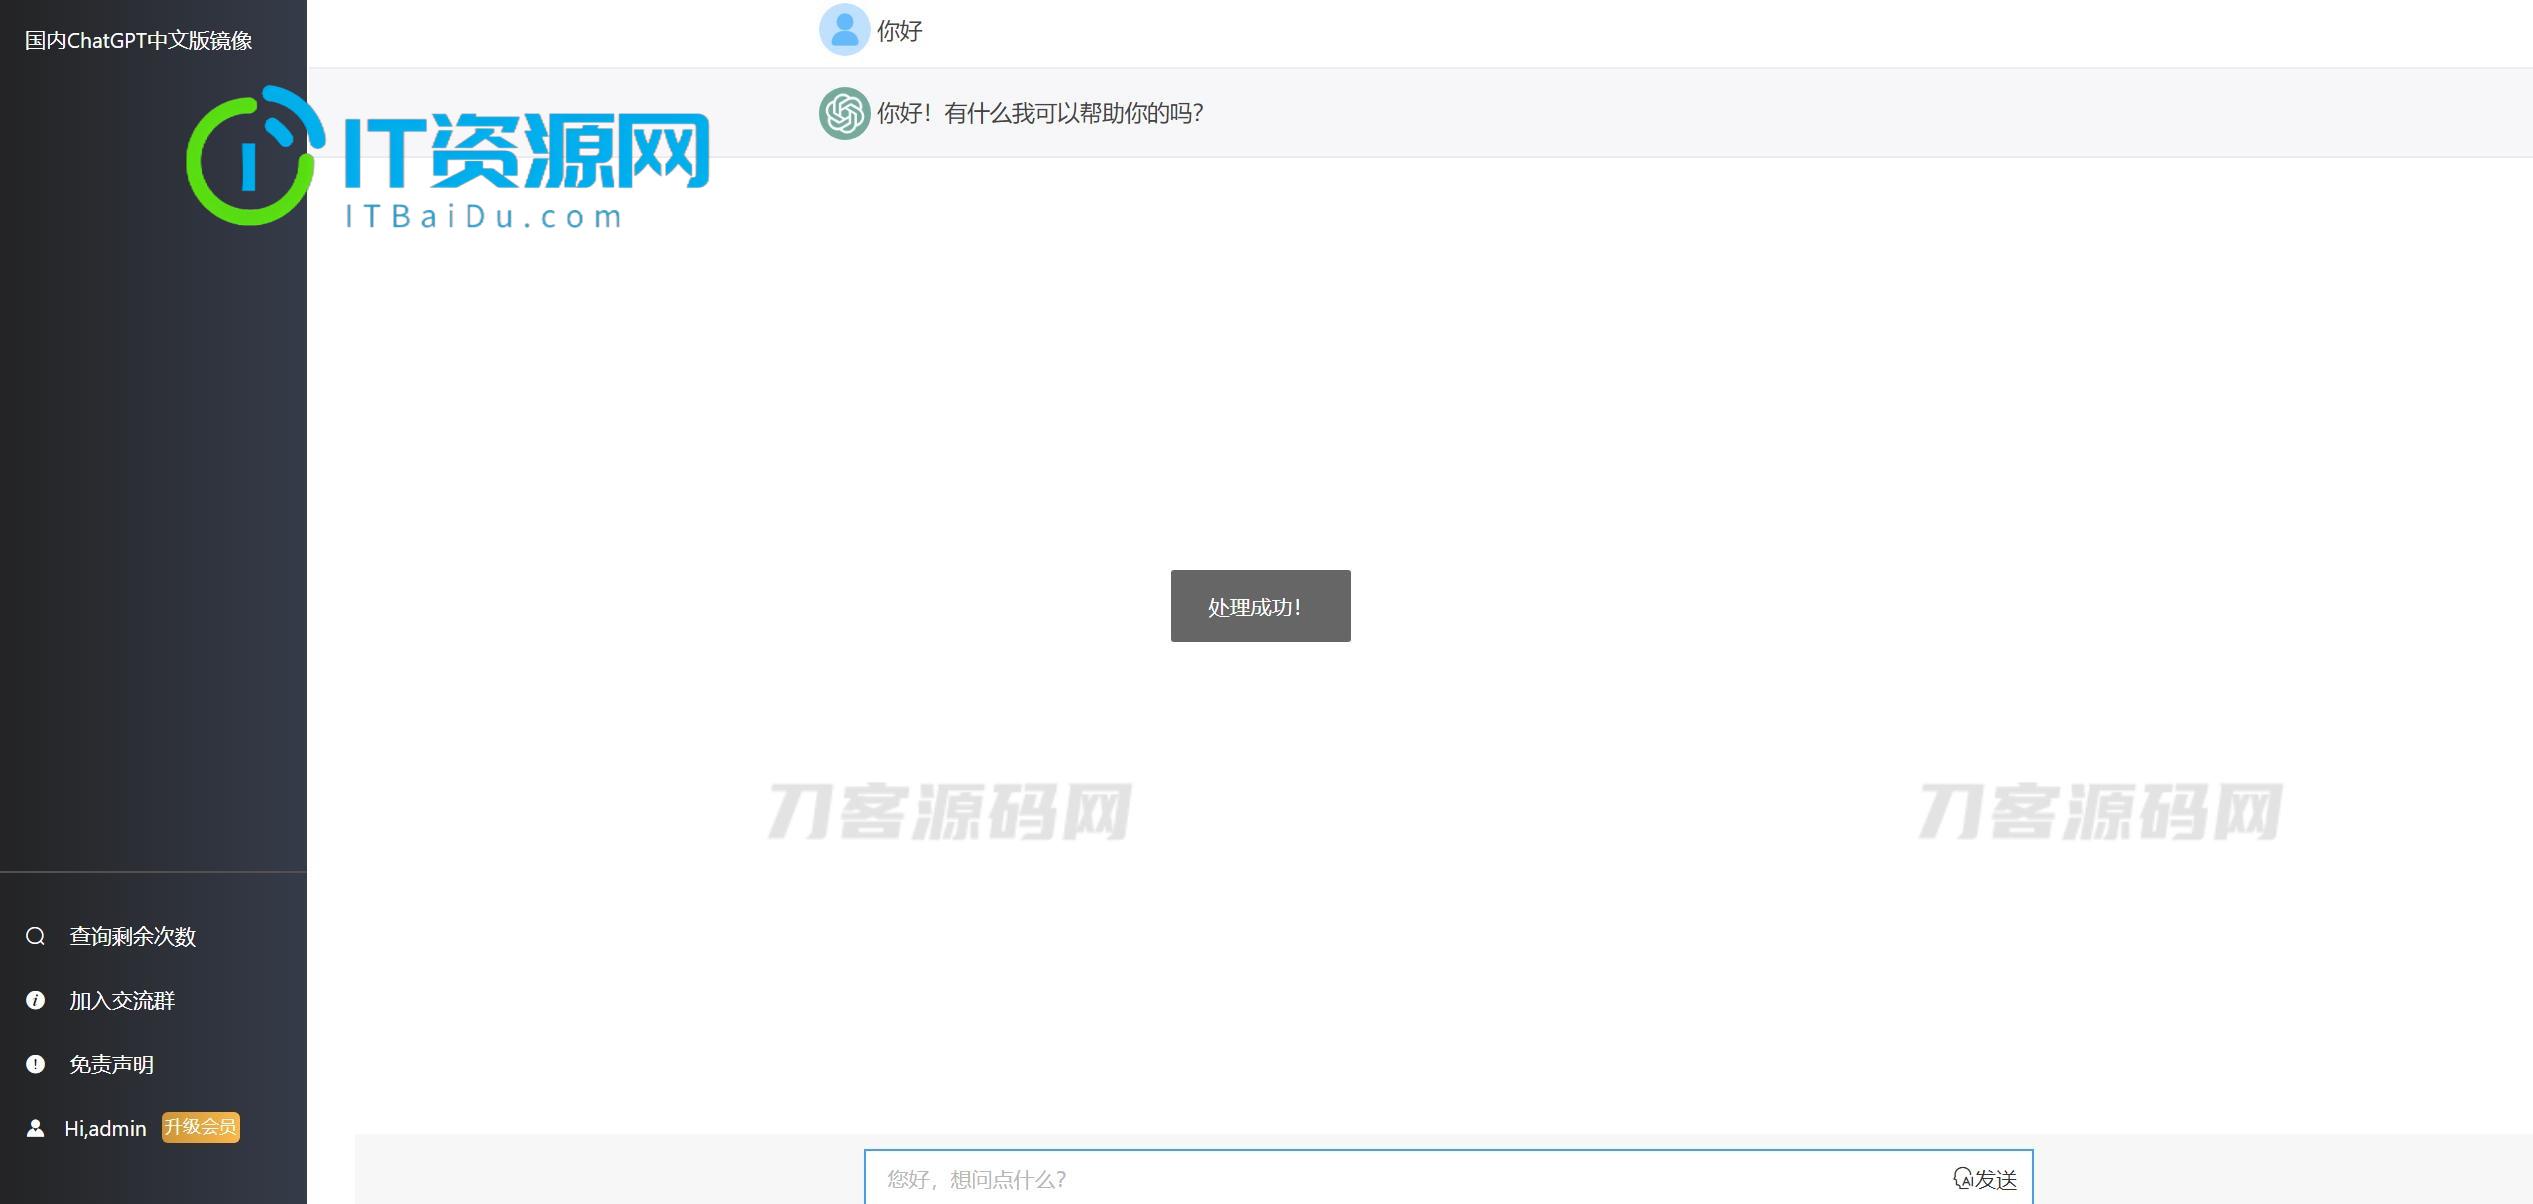The height and width of the screenshot is (1204, 2533).
Task: Click the magnifier icon beside 查询剩余次数
Action: [x=36, y=936]
